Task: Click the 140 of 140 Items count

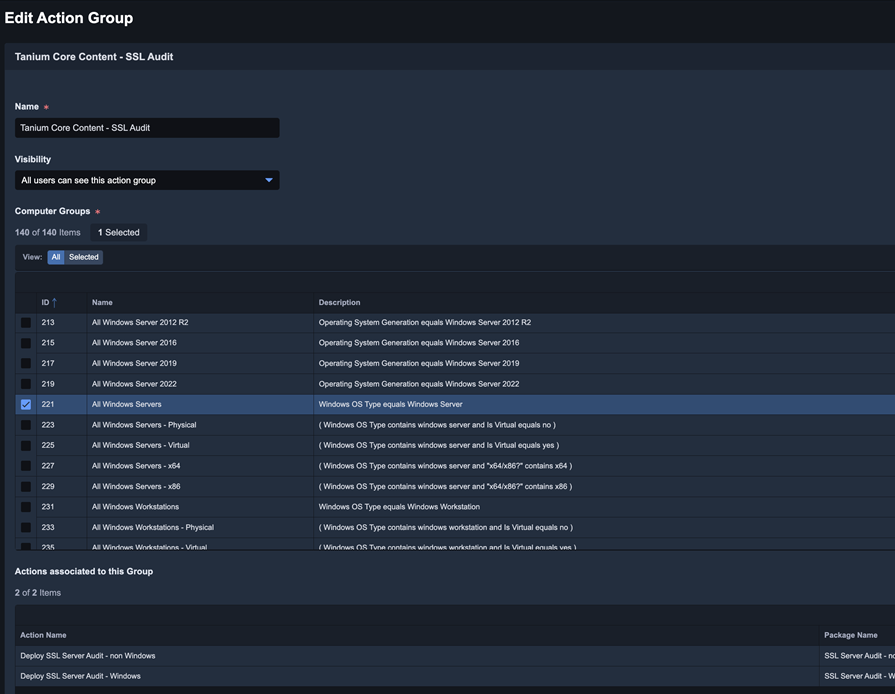Action: (47, 233)
